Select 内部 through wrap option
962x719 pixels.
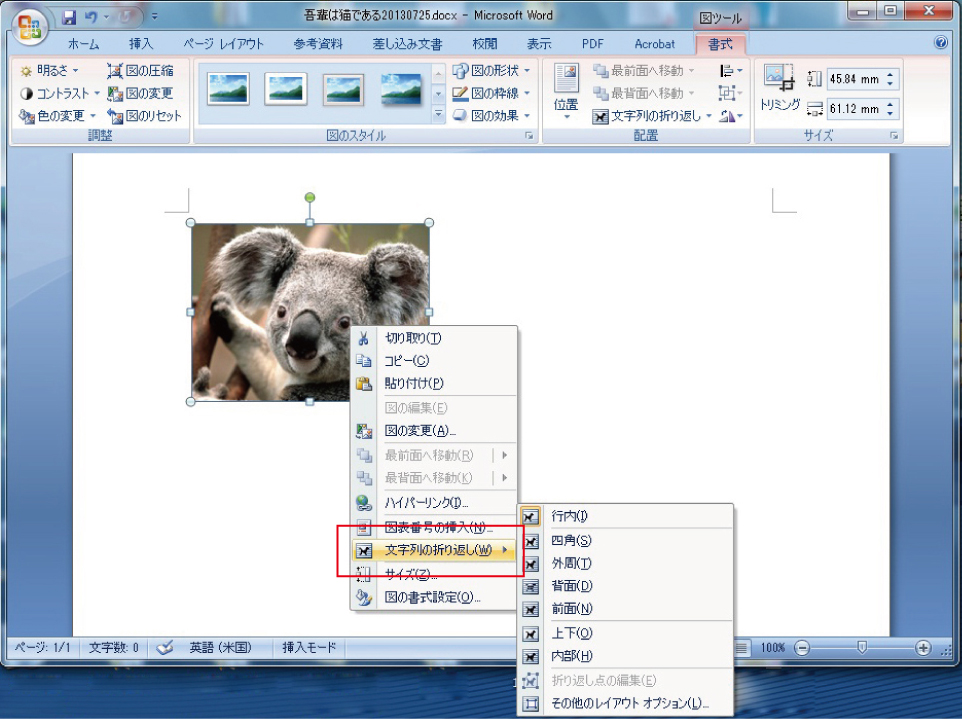tap(625, 656)
